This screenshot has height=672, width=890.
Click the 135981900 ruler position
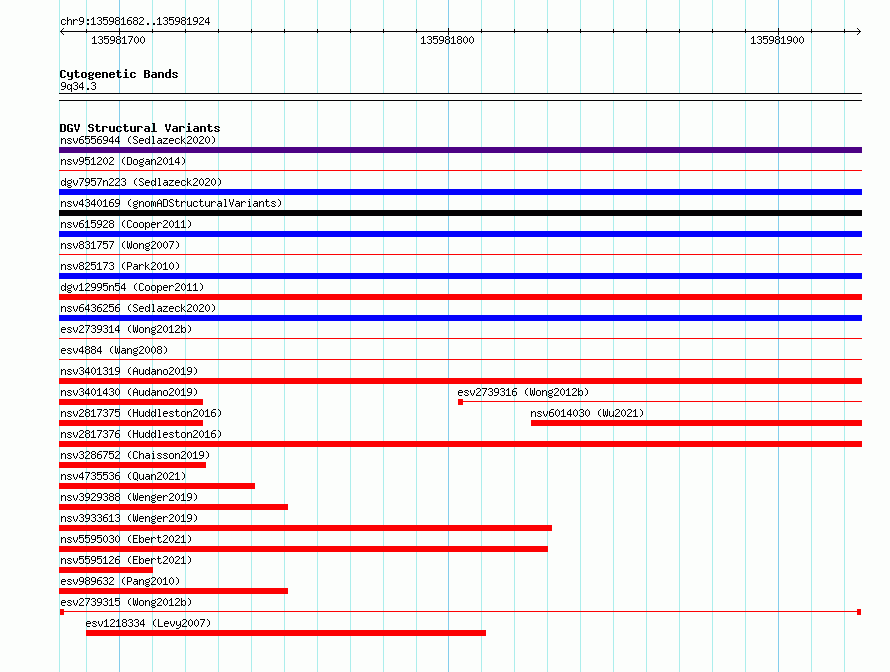click(777, 40)
